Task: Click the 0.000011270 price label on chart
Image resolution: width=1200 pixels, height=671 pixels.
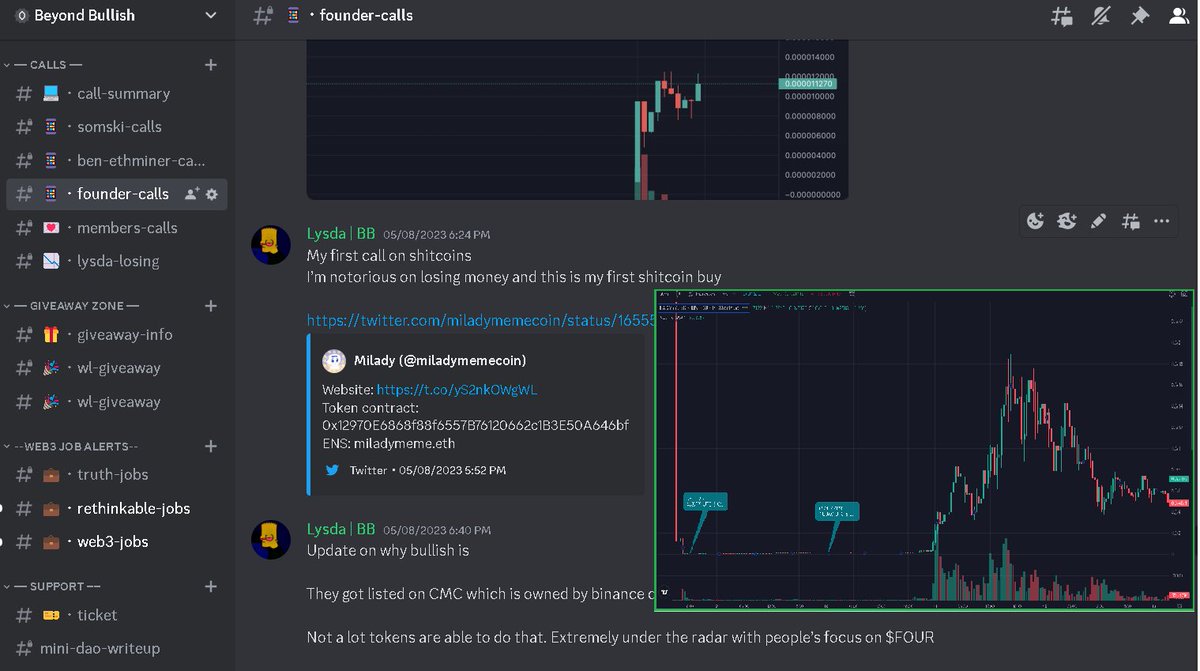Action: (806, 84)
